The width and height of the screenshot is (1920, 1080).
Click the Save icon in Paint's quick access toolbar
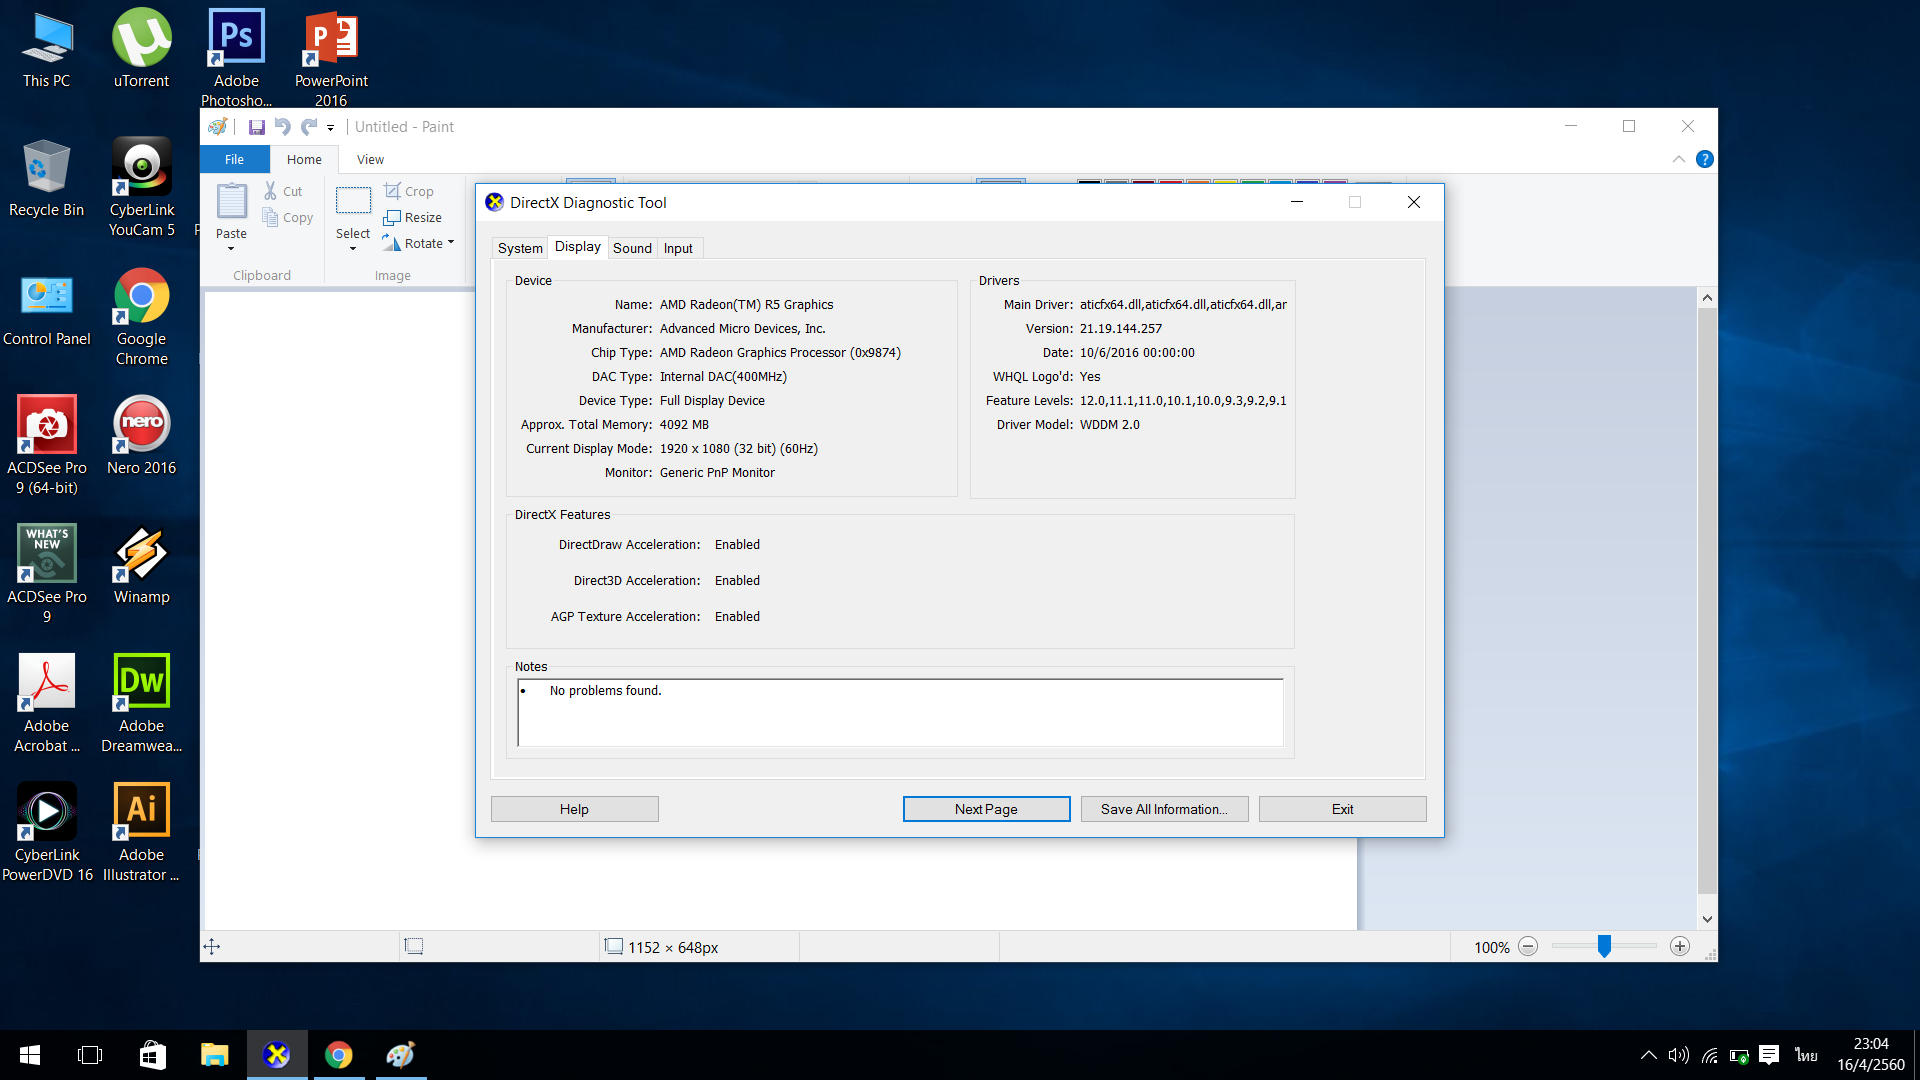pyautogui.click(x=257, y=127)
